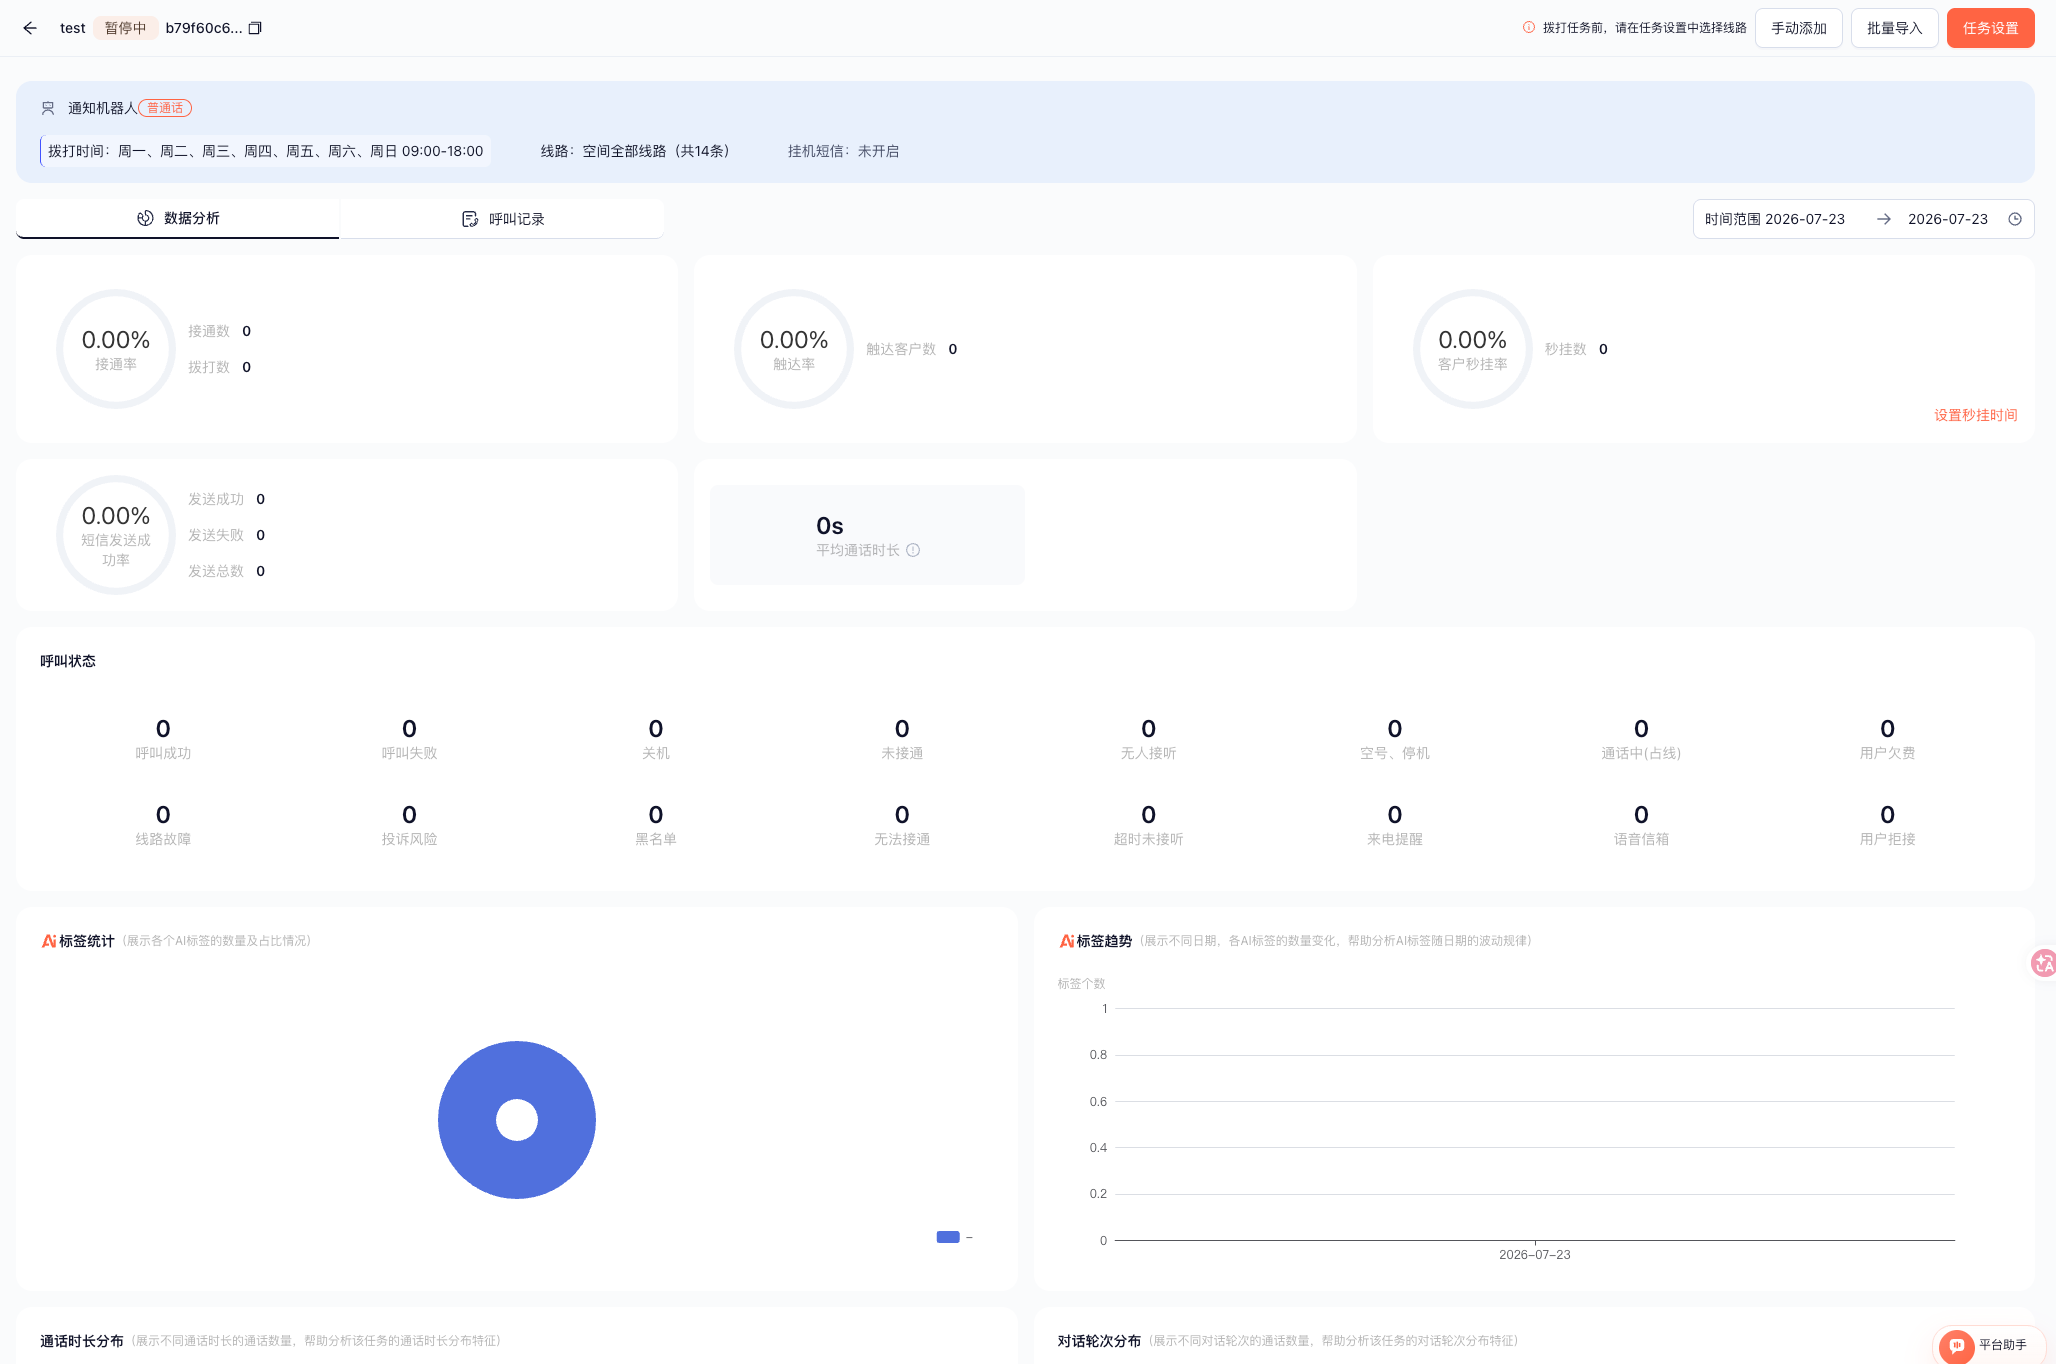The image size is (2056, 1364).
Task: Click the 呼叫成功 count
Action: pos(163,729)
